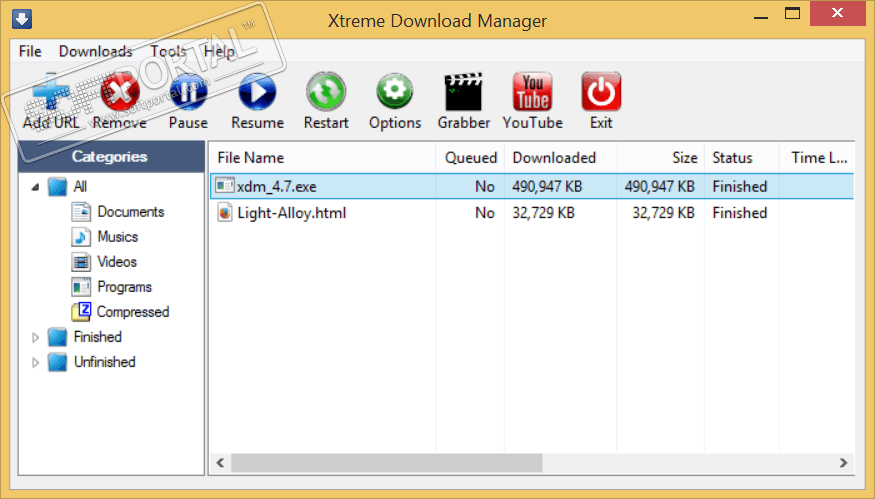The height and width of the screenshot is (499, 875).
Task: Click the Programs category icon
Action: [81, 287]
